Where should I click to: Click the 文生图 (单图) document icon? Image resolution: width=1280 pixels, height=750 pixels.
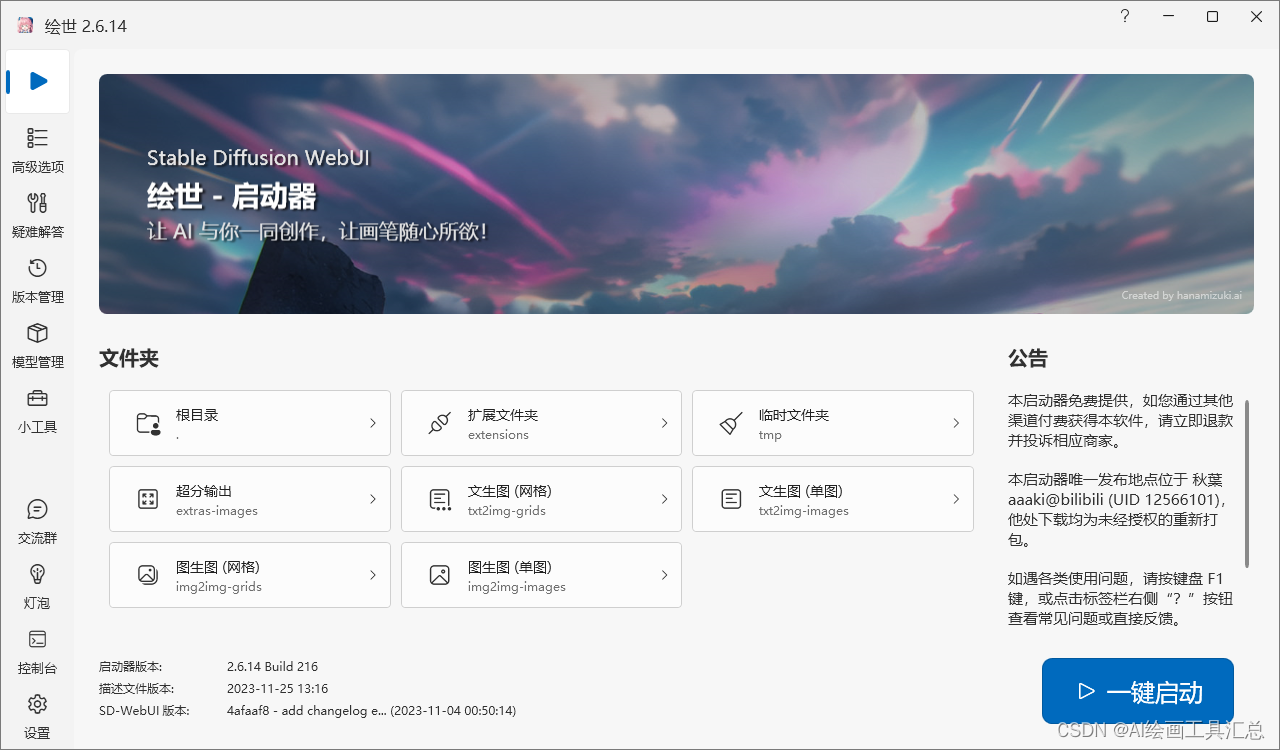click(x=731, y=498)
